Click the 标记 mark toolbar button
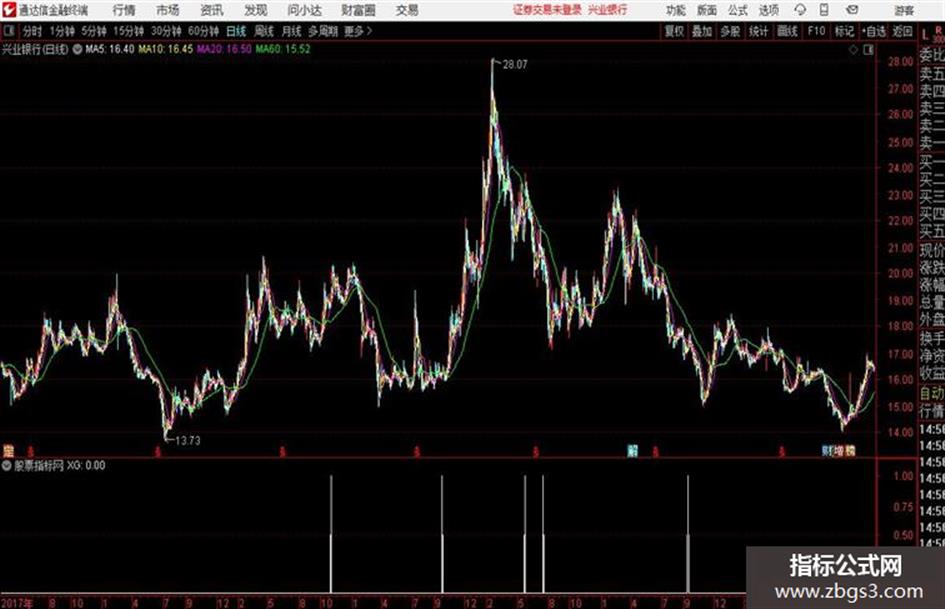945x609 pixels. 844,31
